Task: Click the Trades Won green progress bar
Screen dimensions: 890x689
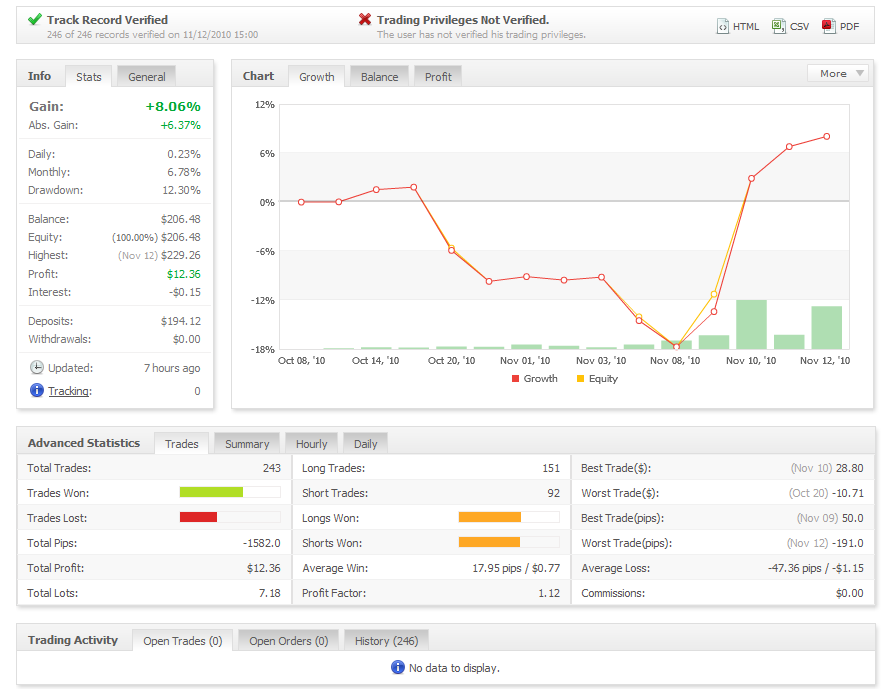Action: 211,492
